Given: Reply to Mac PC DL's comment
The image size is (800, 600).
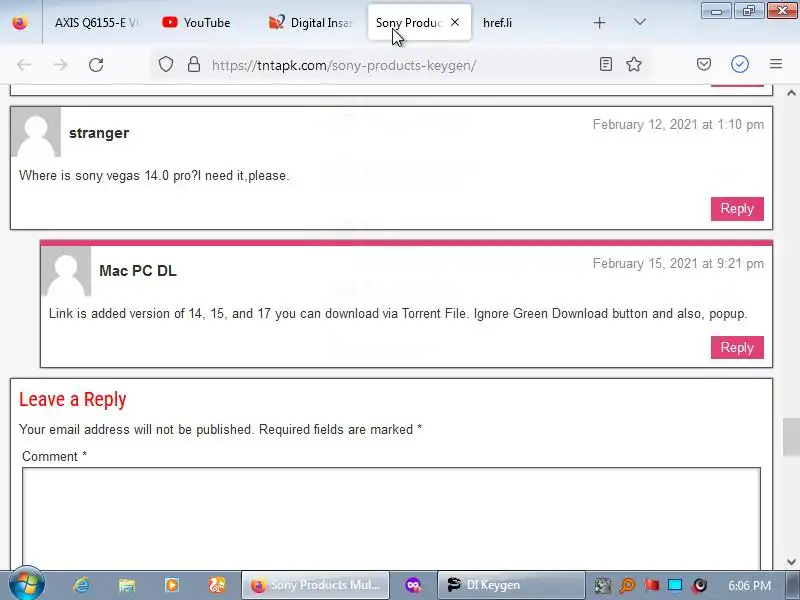Looking at the screenshot, I should [x=737, y=347].
